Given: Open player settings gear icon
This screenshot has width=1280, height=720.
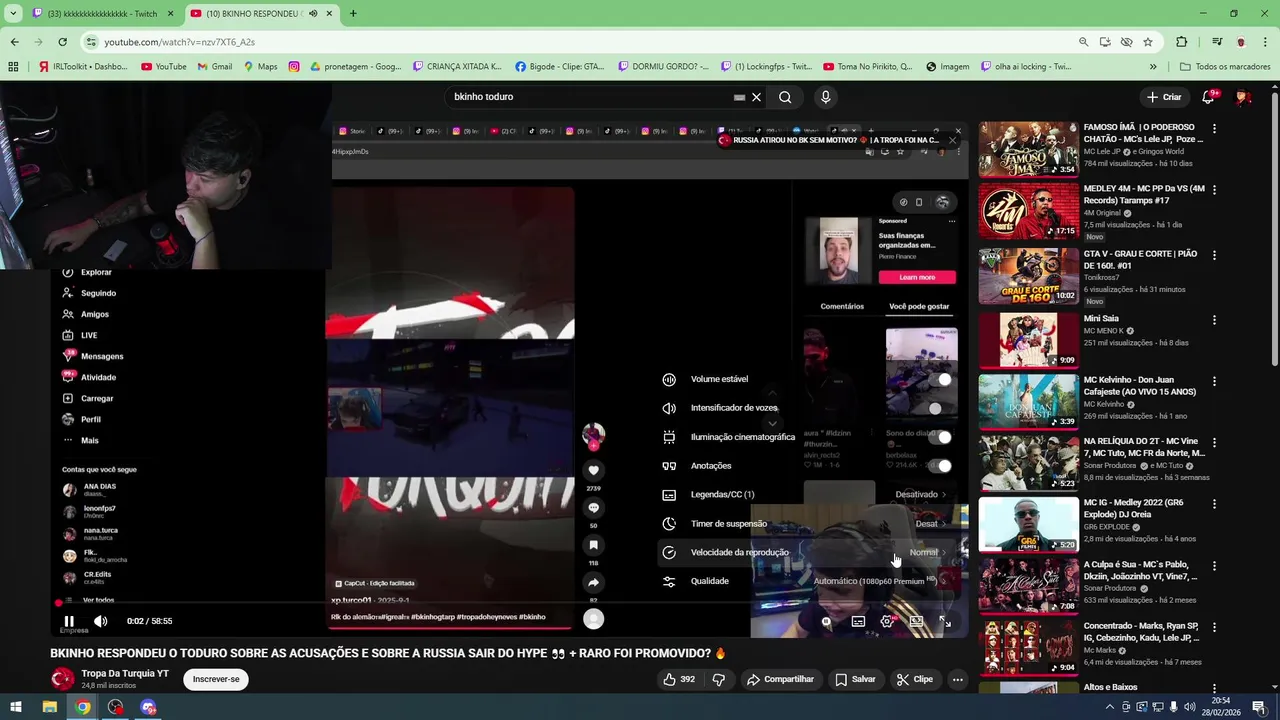Looking at the screenshot, I should pos(887,621).
